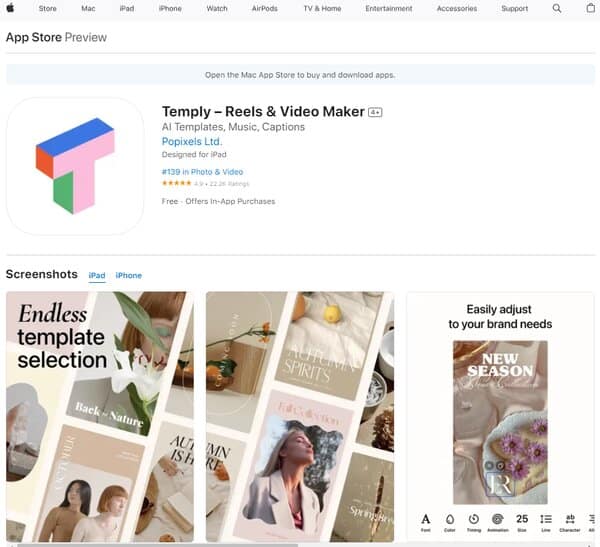Click 'Temply – Reels & Video Maker' title
The height and width of the screenshot is (547, 600).
(x=263, y=111)
